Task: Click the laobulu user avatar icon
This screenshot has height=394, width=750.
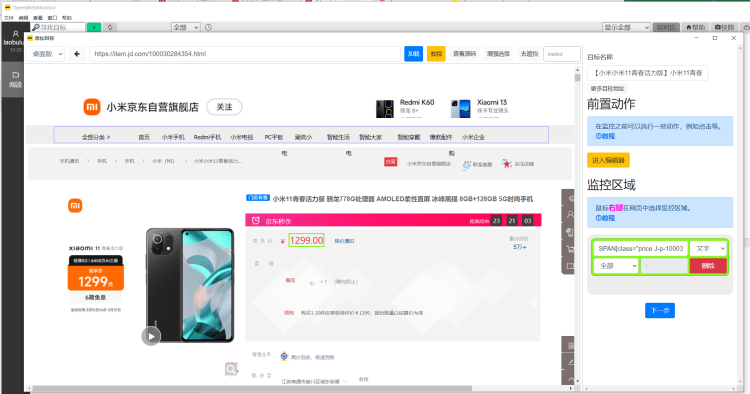Action: [x=15, y=34]
